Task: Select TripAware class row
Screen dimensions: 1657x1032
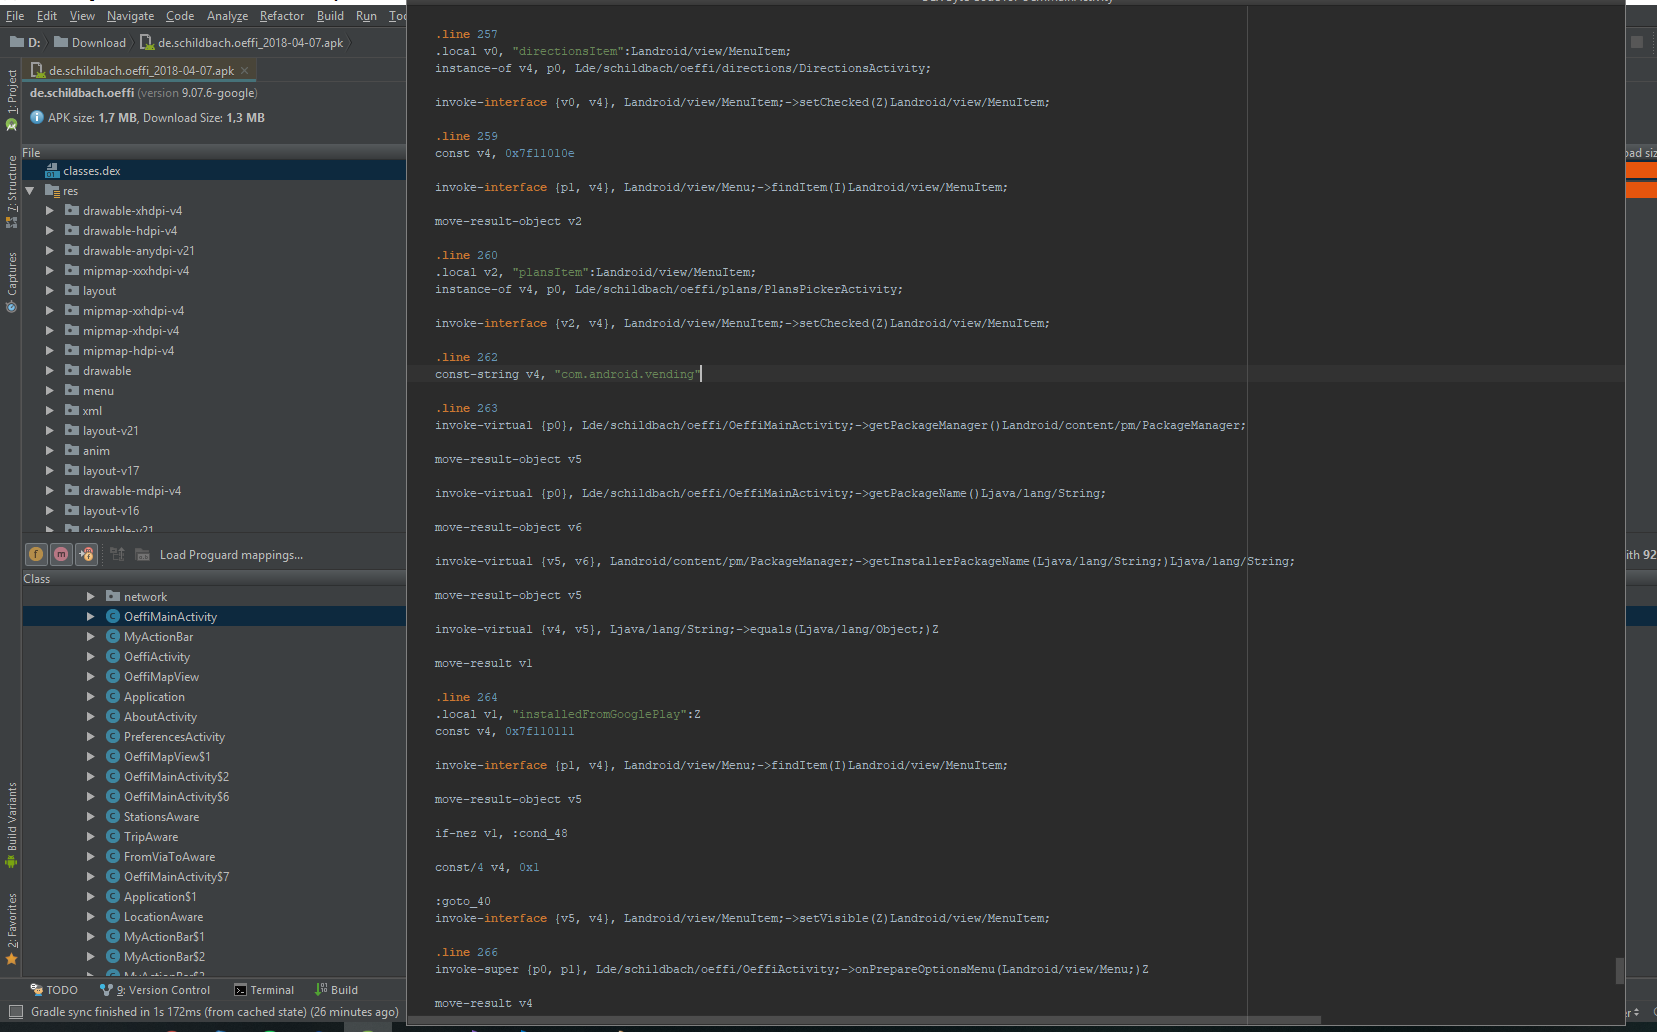Action: tap(214, 837)
